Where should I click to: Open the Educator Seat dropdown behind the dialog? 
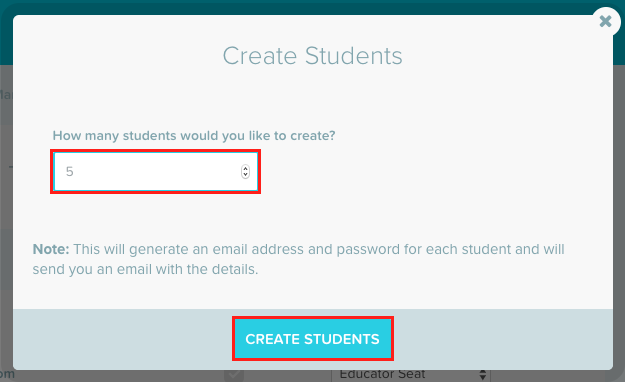[x=411, y=375]
